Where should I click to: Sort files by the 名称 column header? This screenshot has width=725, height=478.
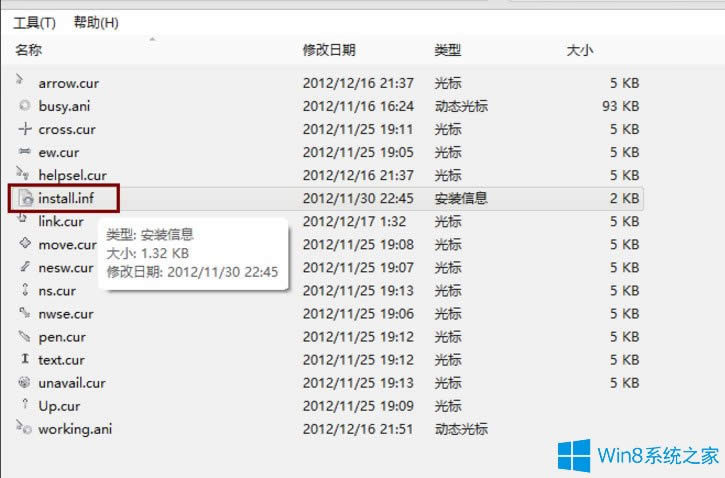(x=29, y=49)
